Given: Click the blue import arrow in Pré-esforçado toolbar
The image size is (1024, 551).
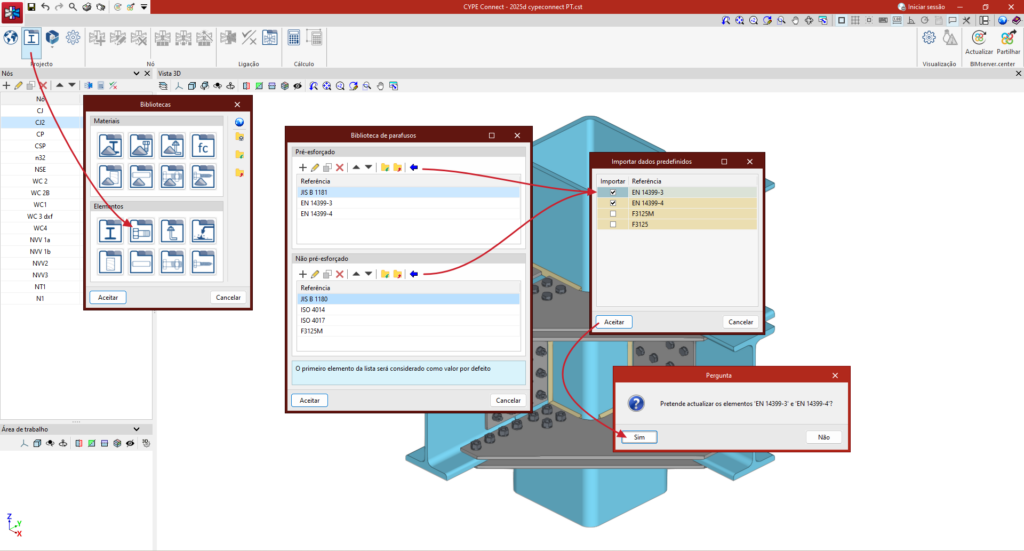Looking at the screenshot, I should (x=413, y=168).
